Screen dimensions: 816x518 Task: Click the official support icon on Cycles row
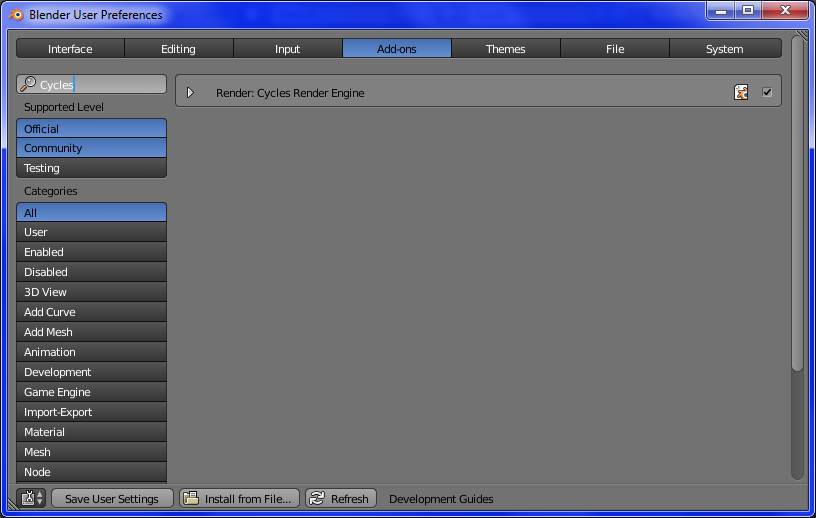click(741, 92)
